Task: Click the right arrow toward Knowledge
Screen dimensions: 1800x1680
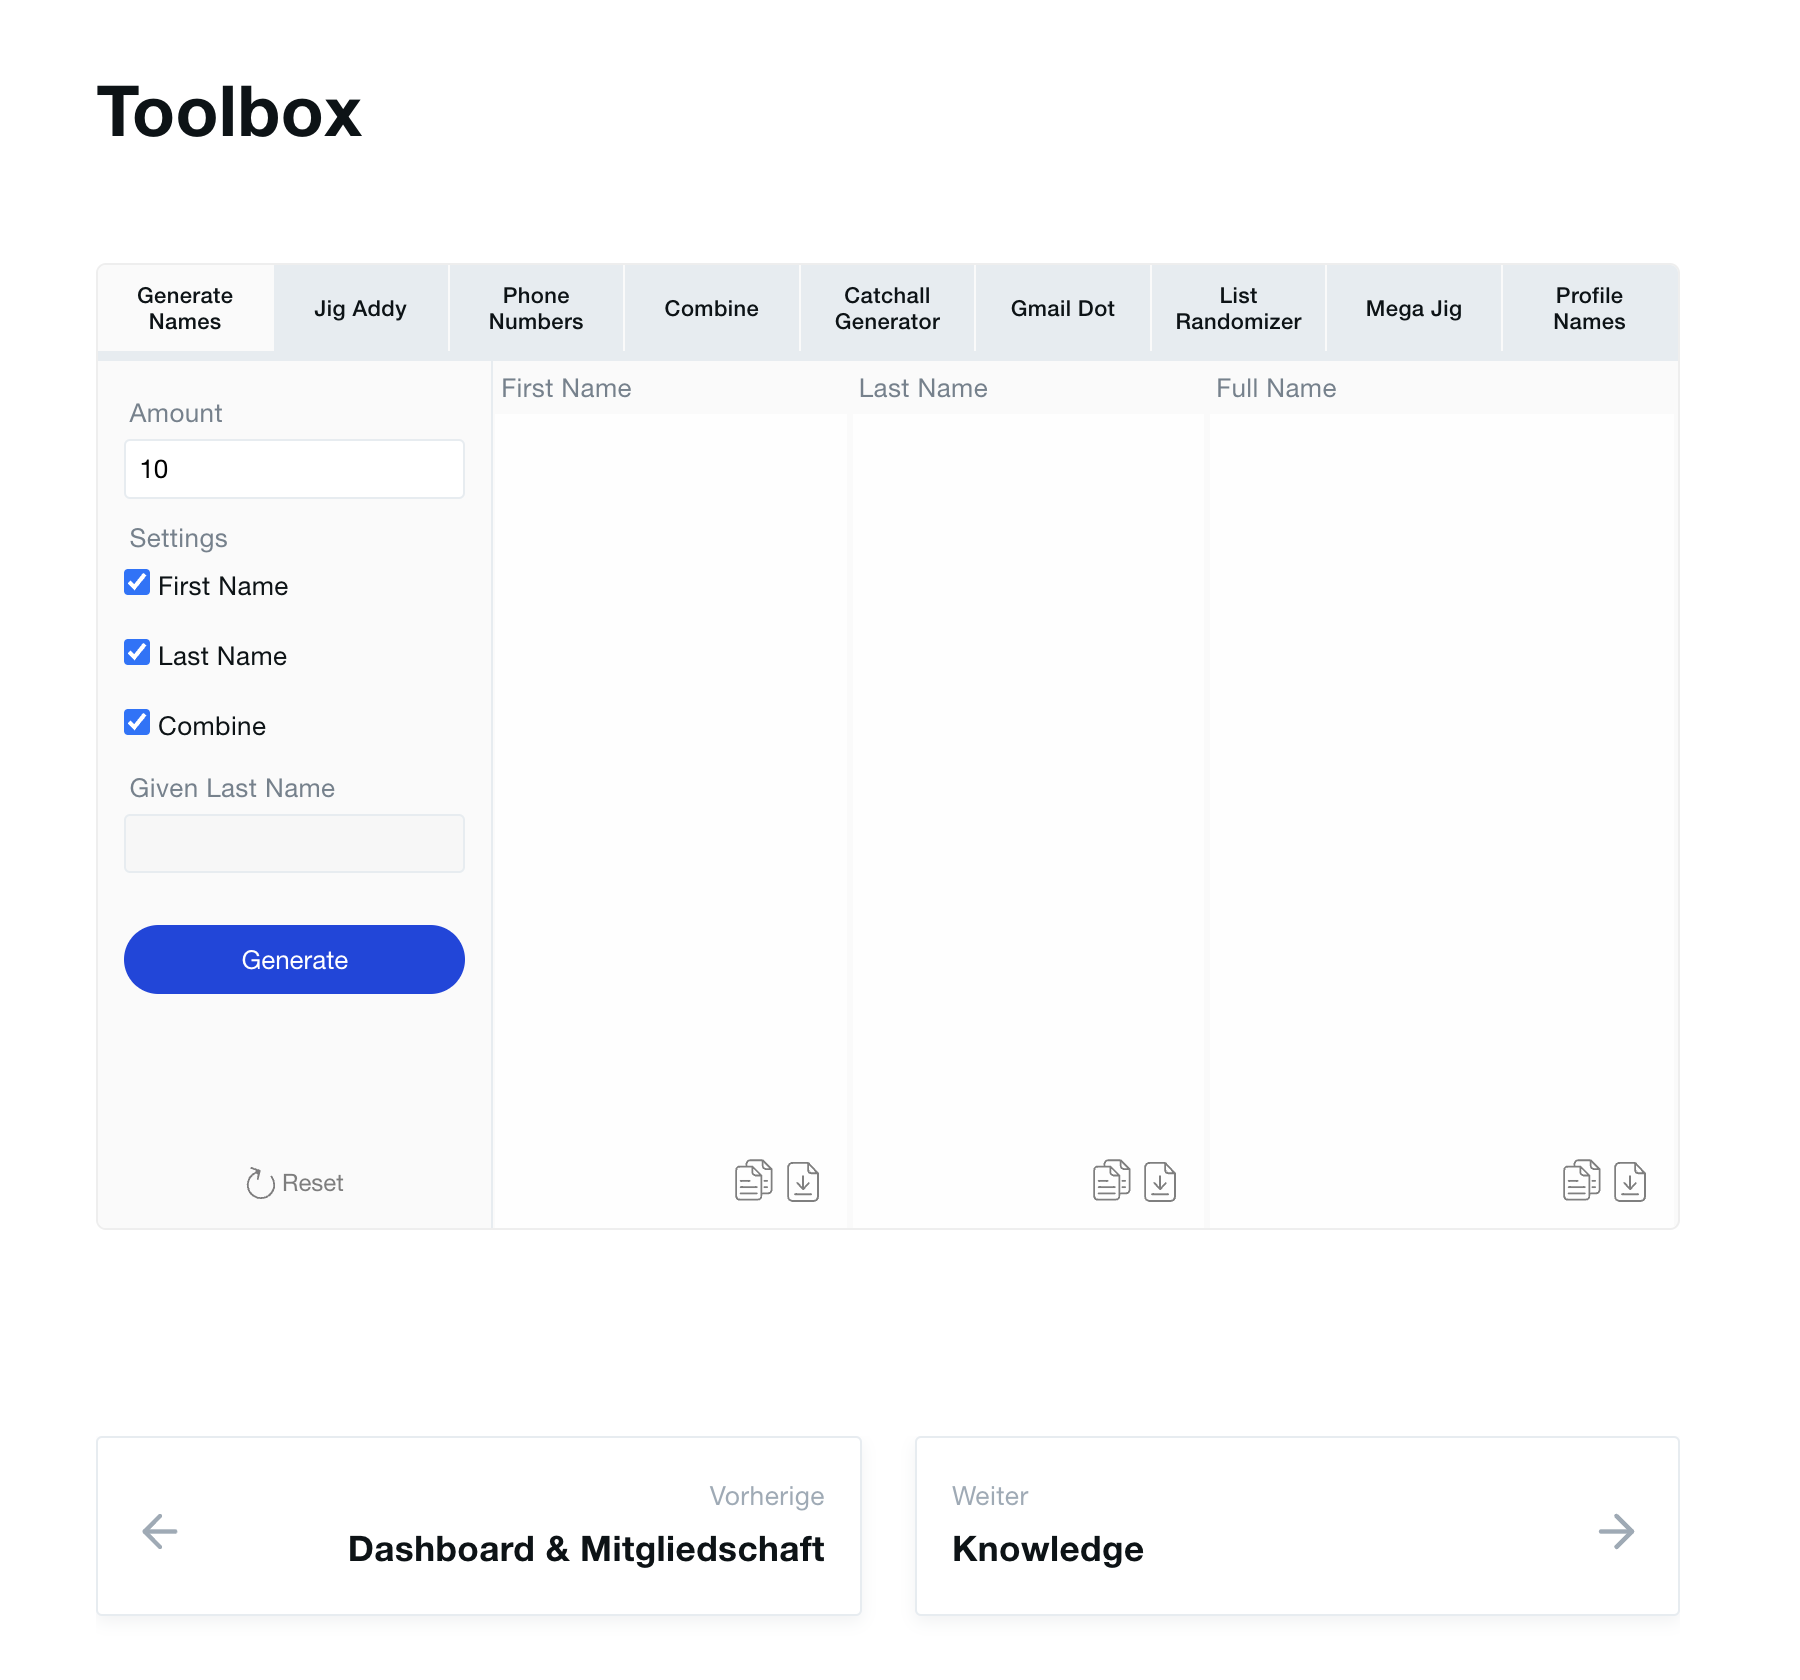Action: click(1617, 1530)
